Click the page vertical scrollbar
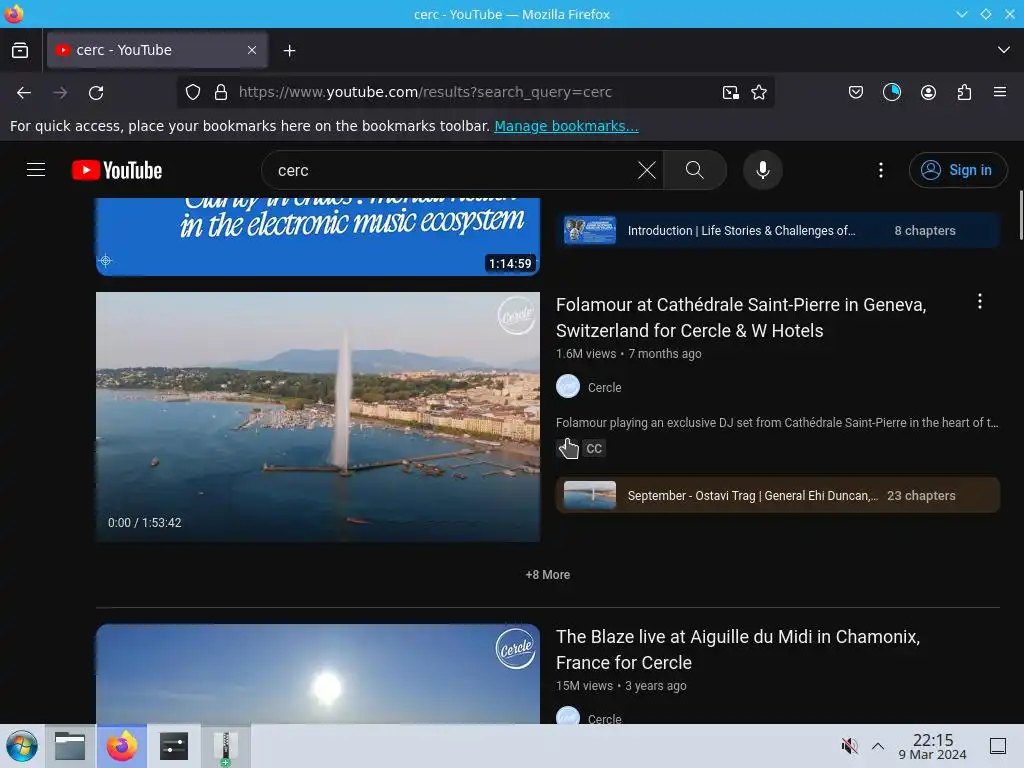The width and height of the screenshot is (1024, 768). [x=1020, y=216]
